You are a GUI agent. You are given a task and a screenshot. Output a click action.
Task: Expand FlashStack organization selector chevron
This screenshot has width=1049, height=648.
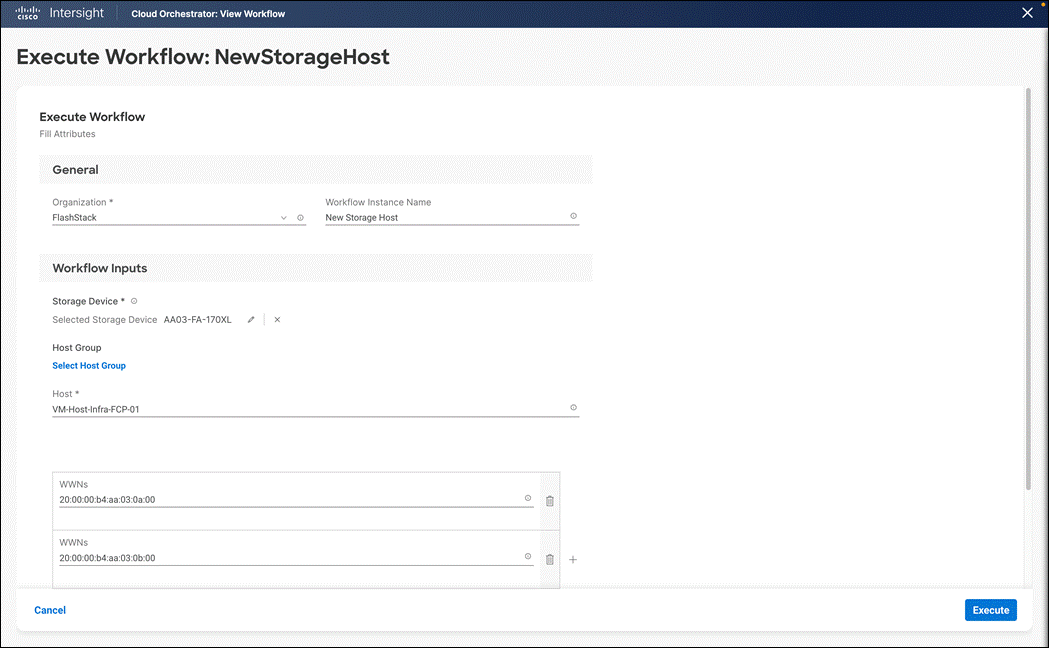pyautogui.click(x=283, y=217)
